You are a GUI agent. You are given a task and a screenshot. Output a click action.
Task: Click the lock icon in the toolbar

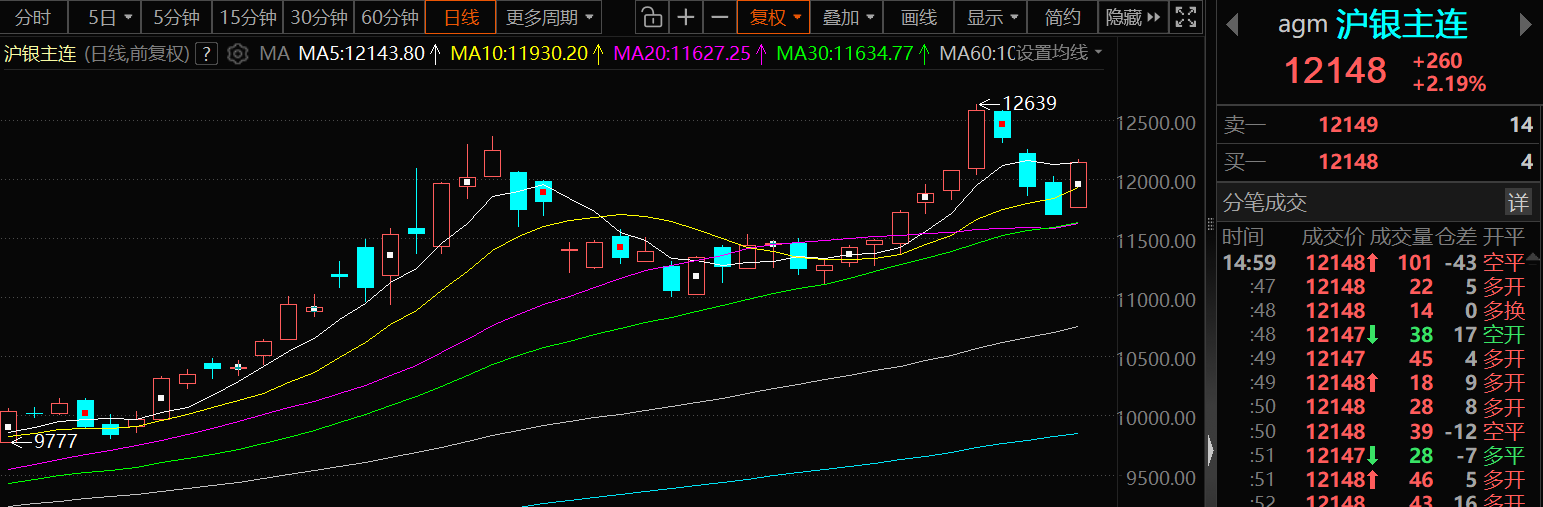[651, 17]
